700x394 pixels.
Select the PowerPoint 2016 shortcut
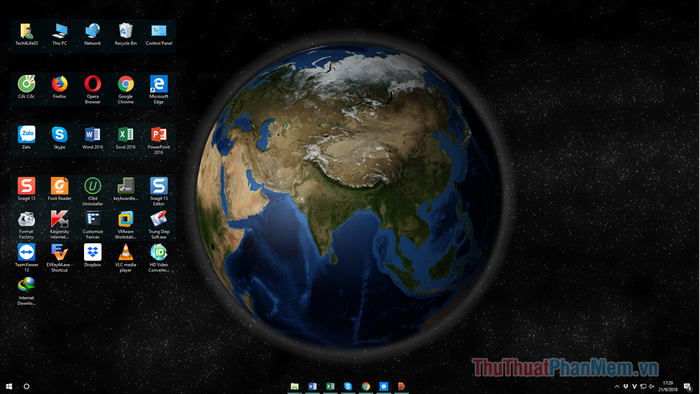[x=159, y=140]
